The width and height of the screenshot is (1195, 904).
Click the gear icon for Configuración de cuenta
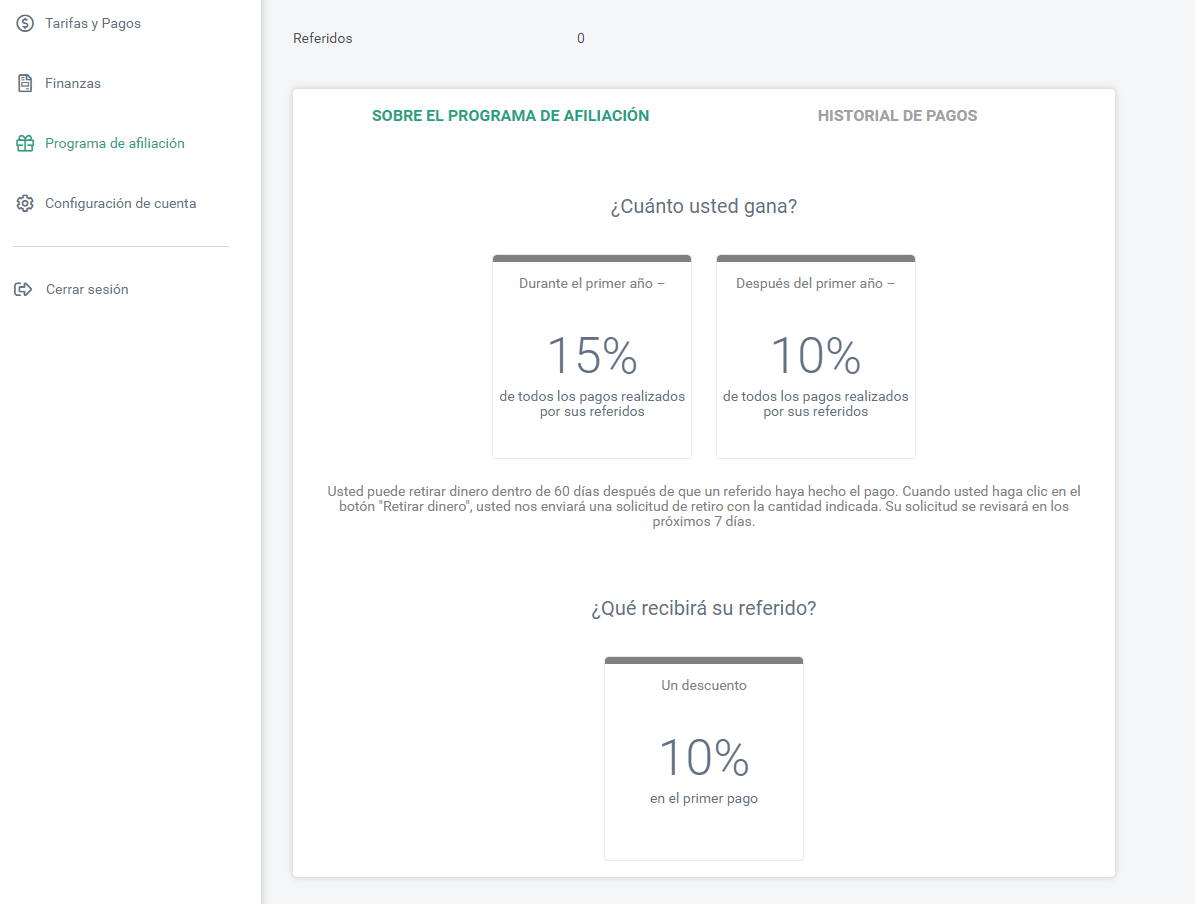pos(25,204)
